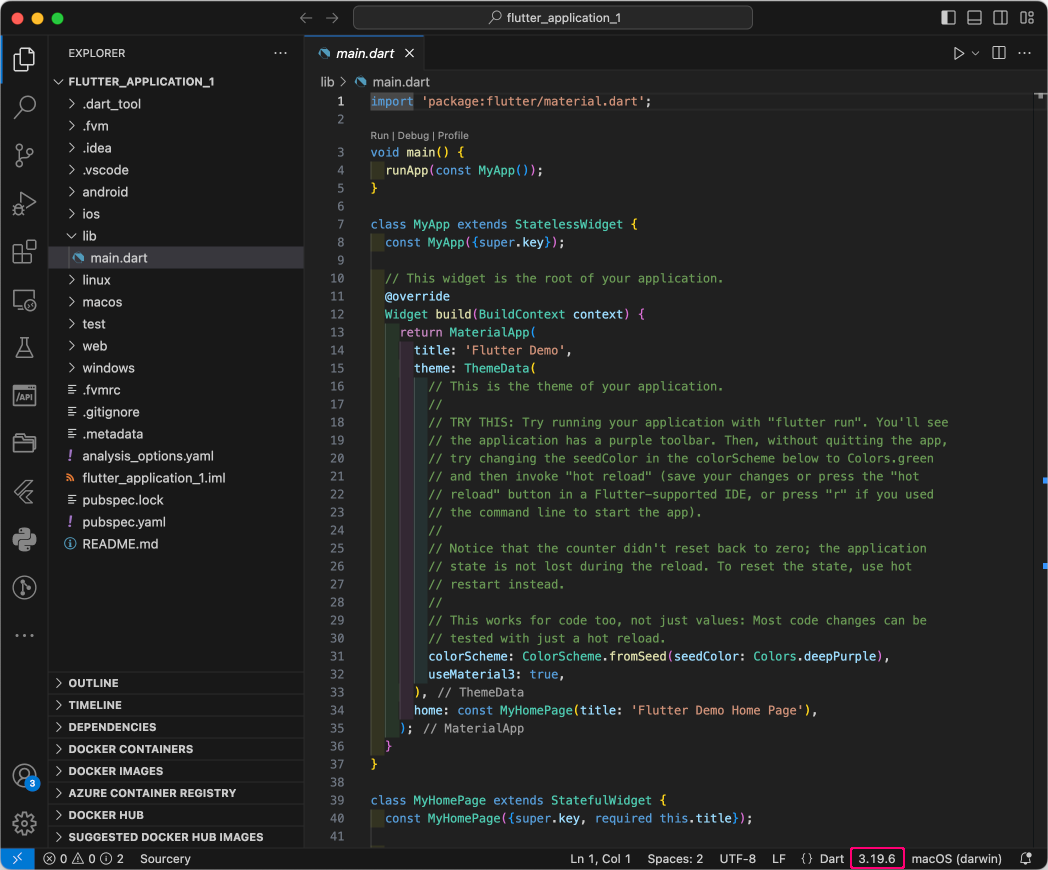Split the editor right
This screenshot has width=1048, height=870.
[x=999, y=53]
